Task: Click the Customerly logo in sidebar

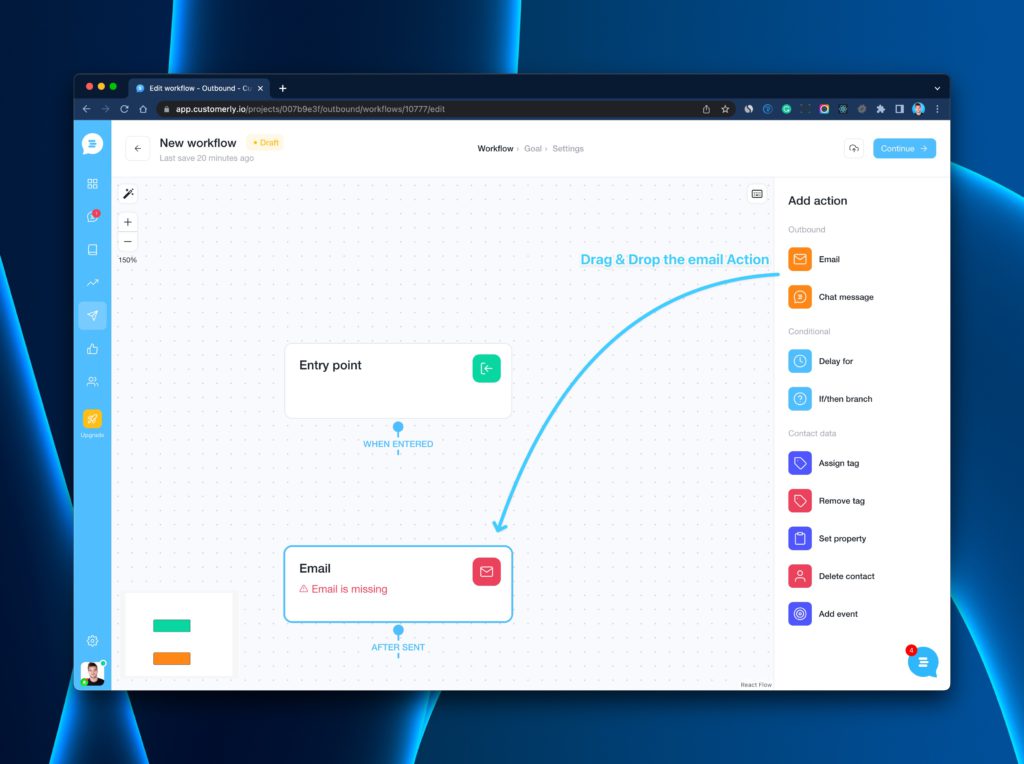Action: click(92, 144)
